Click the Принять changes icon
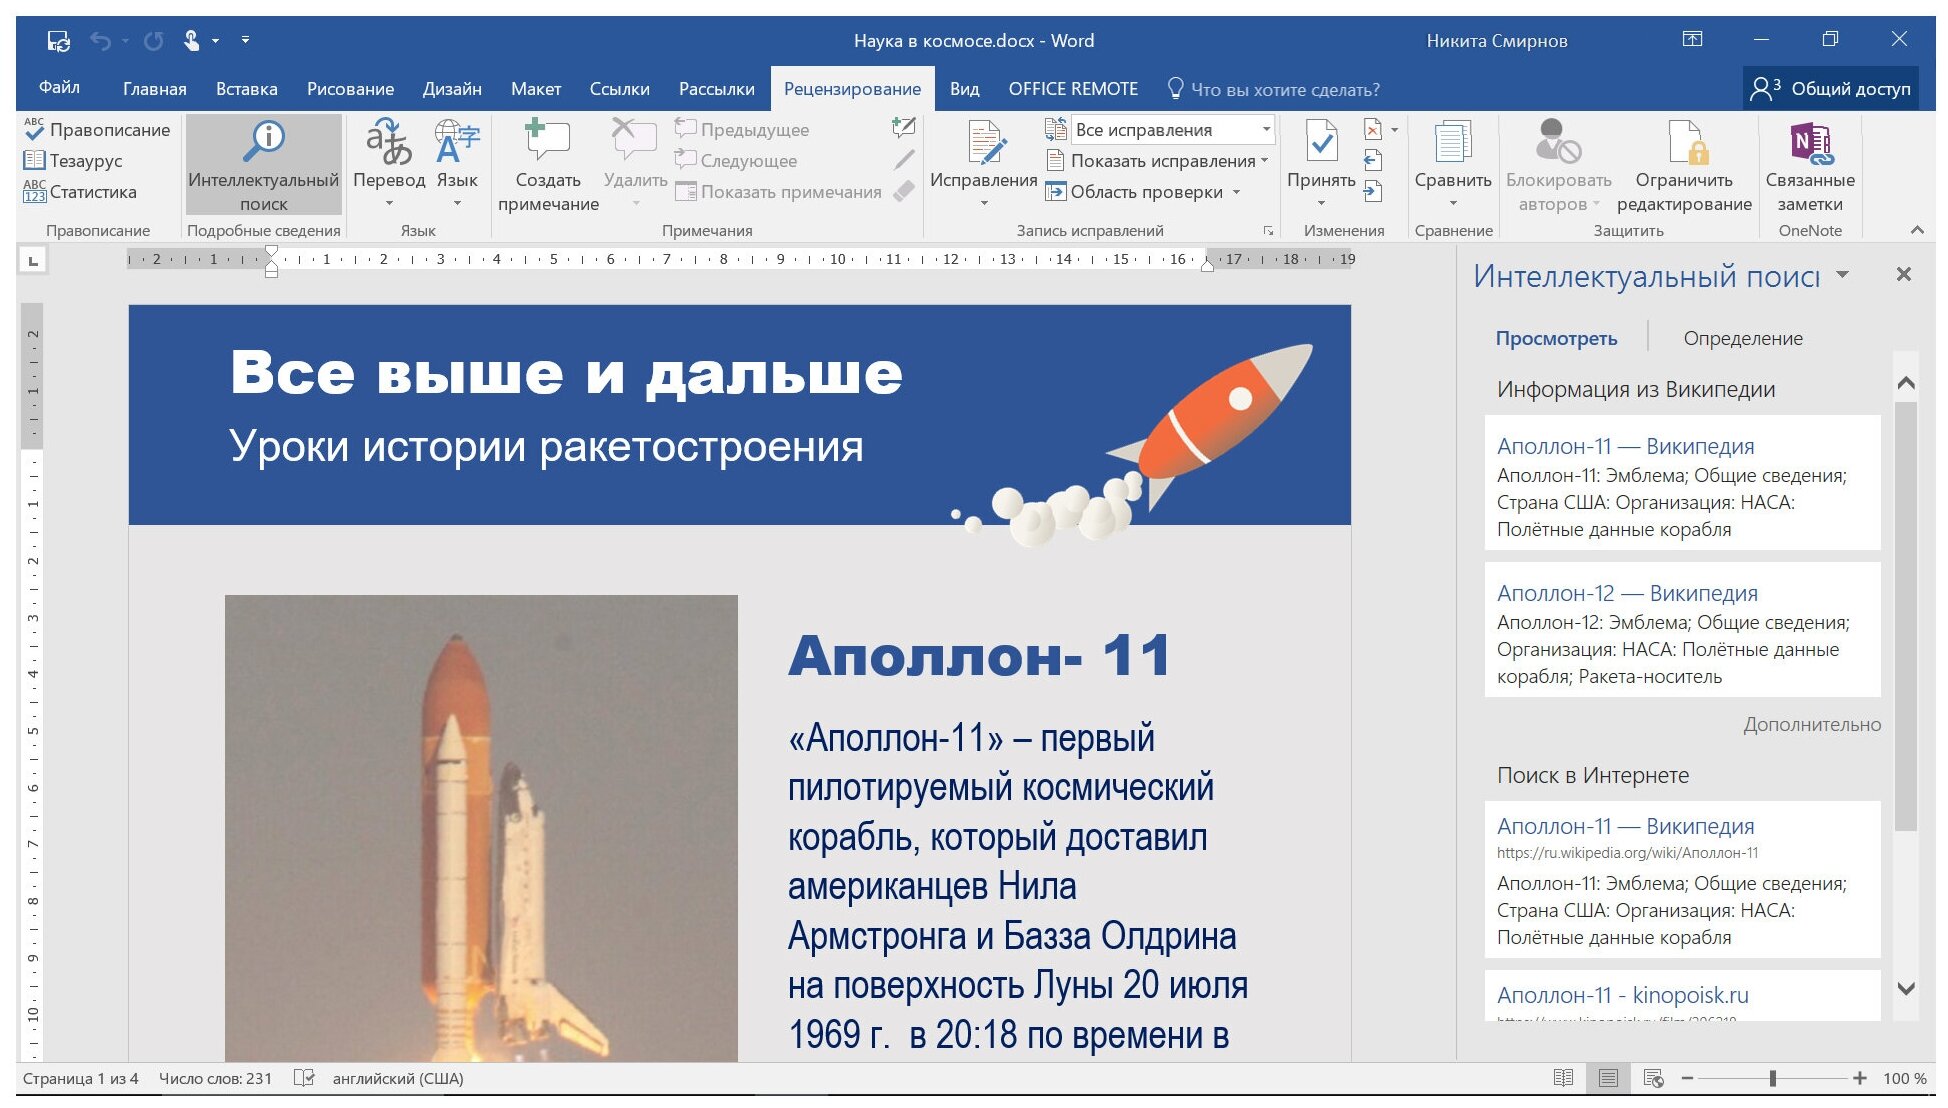This screenshot has height=1108, width=1948. click(x=1321, y=143)
